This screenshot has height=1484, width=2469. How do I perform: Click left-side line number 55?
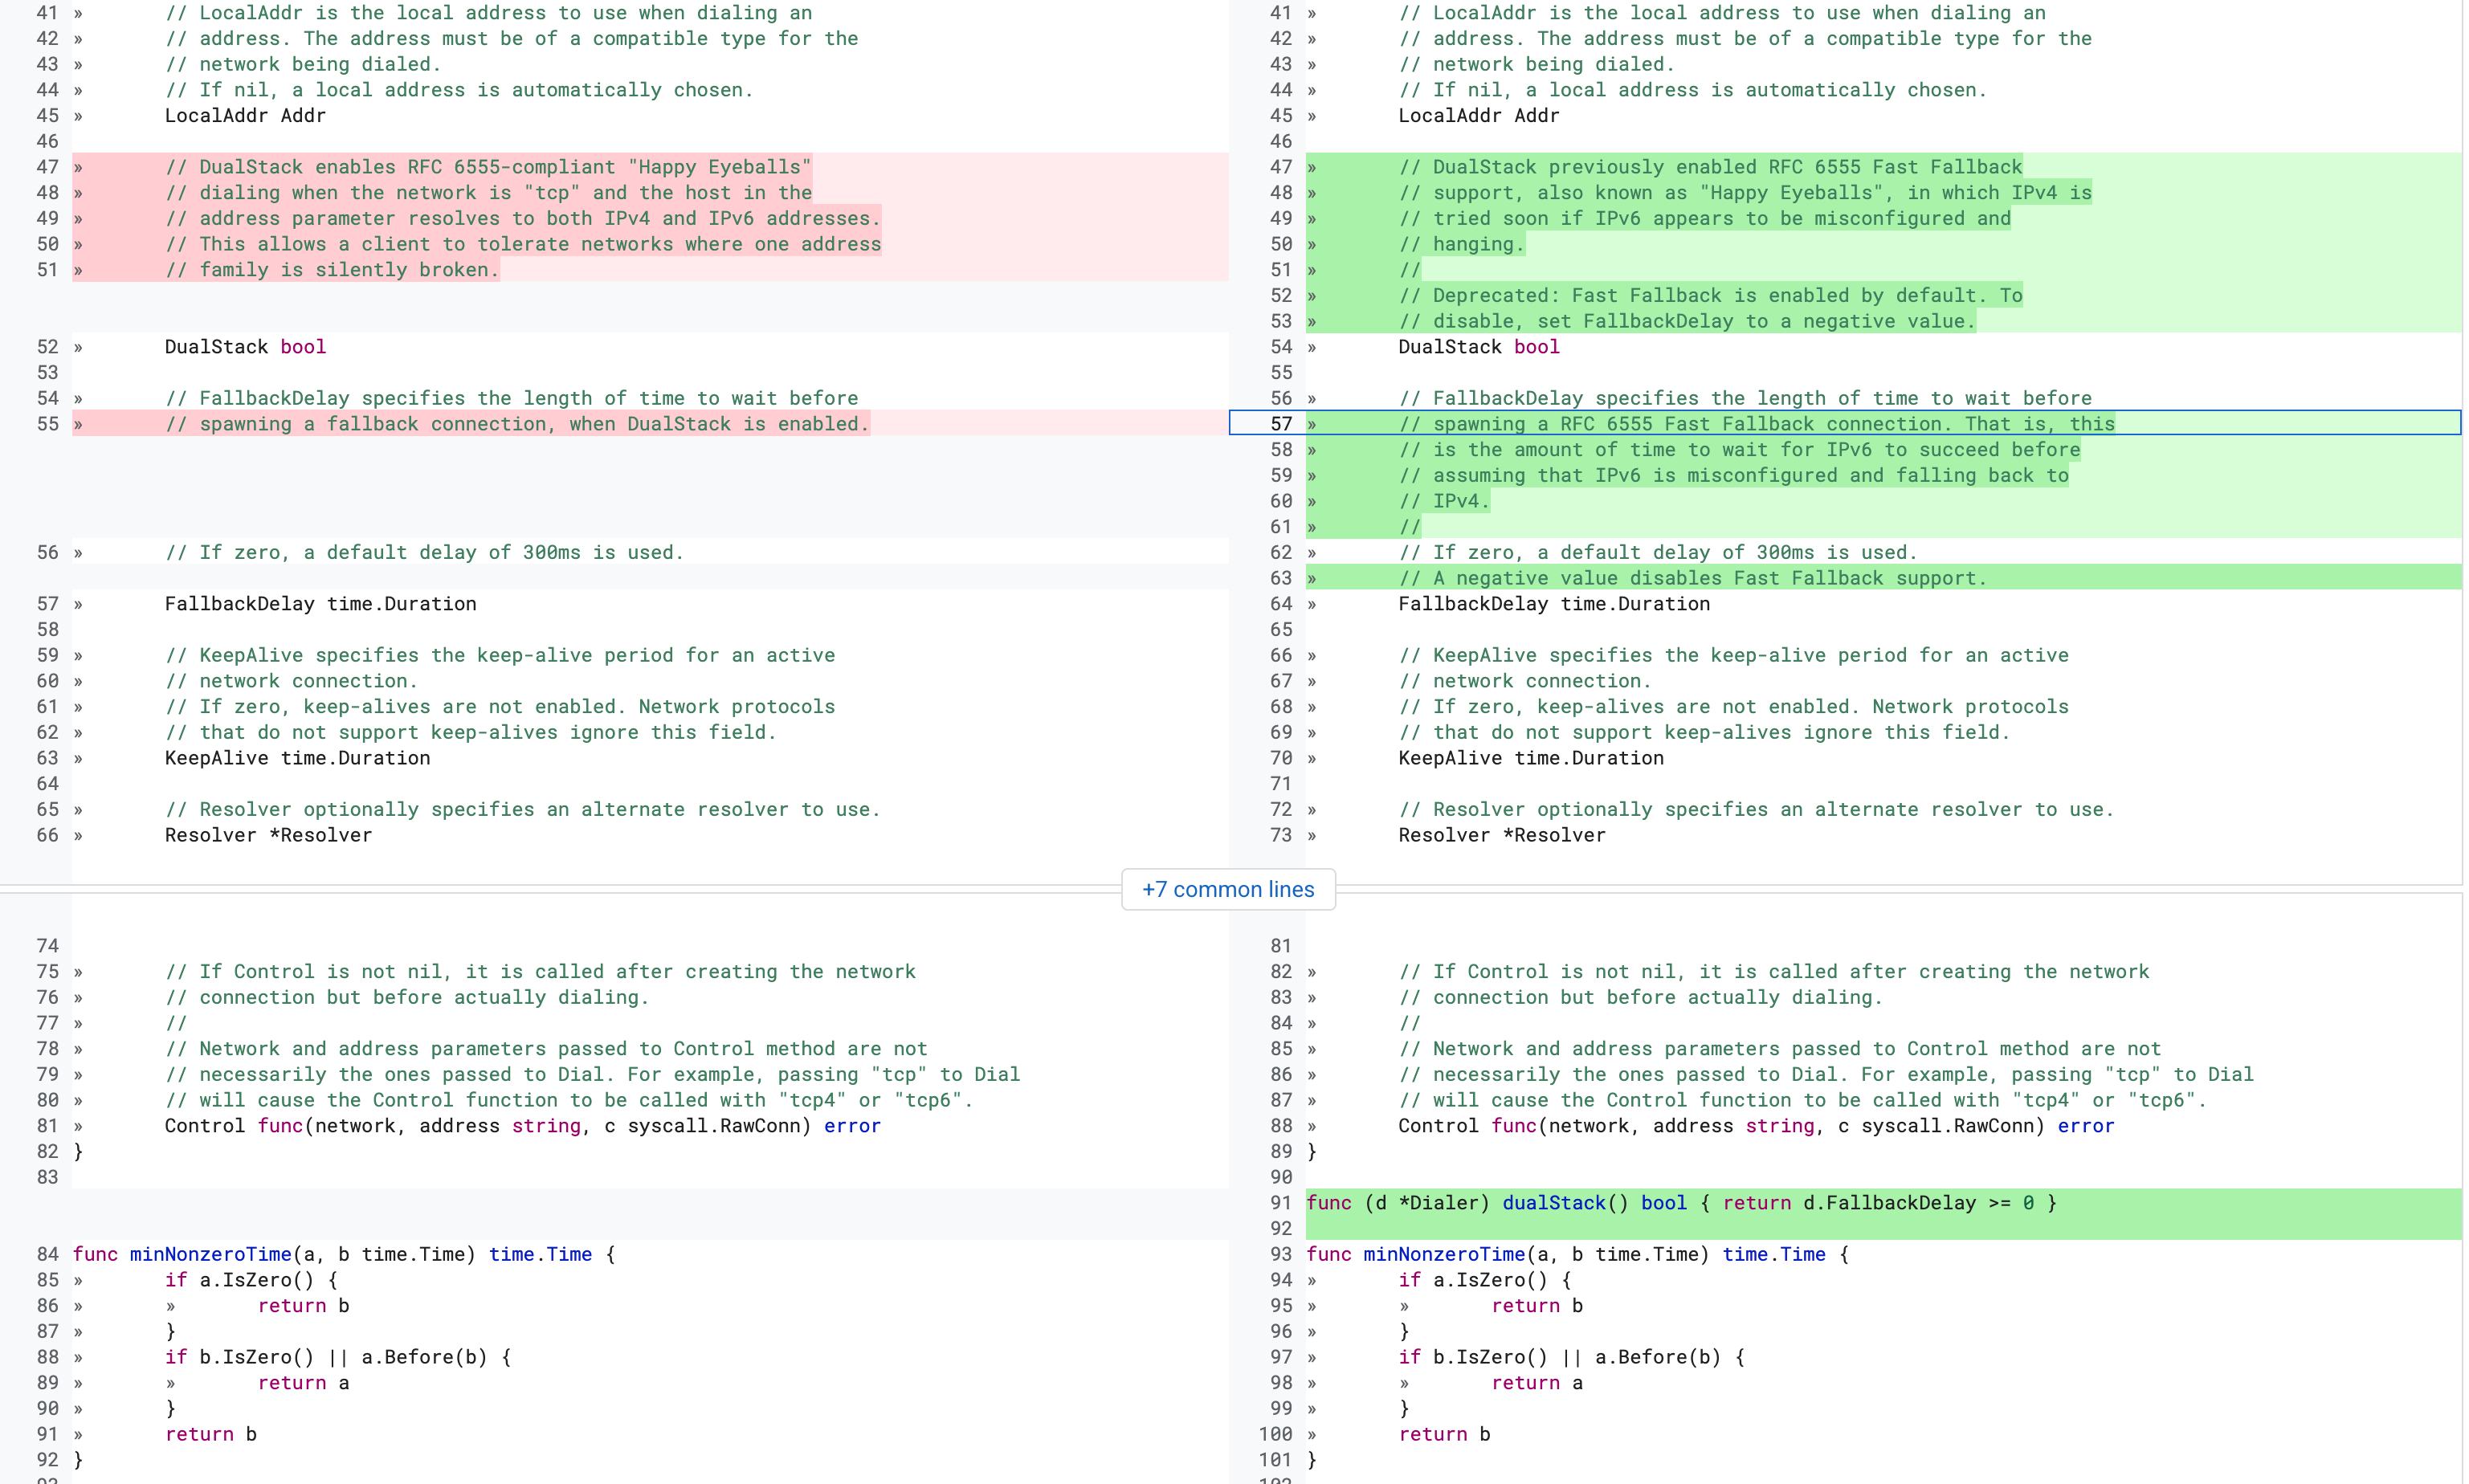coord(47,424)
